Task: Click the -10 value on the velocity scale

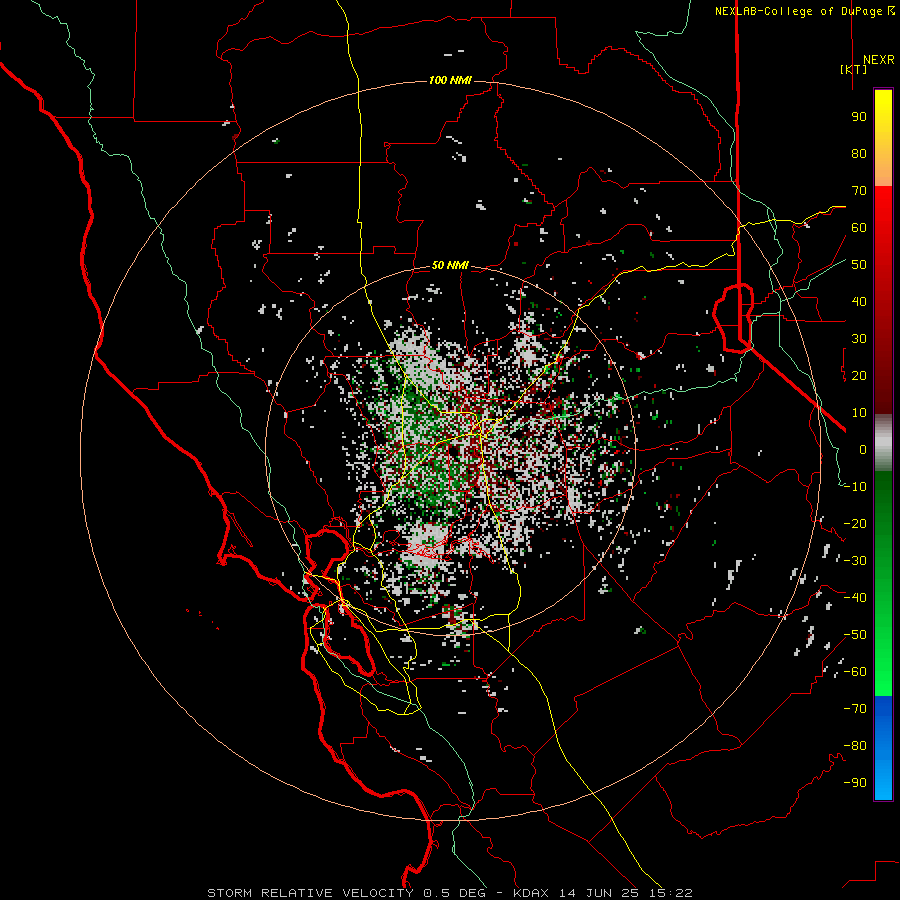Action: click(855, 487)
